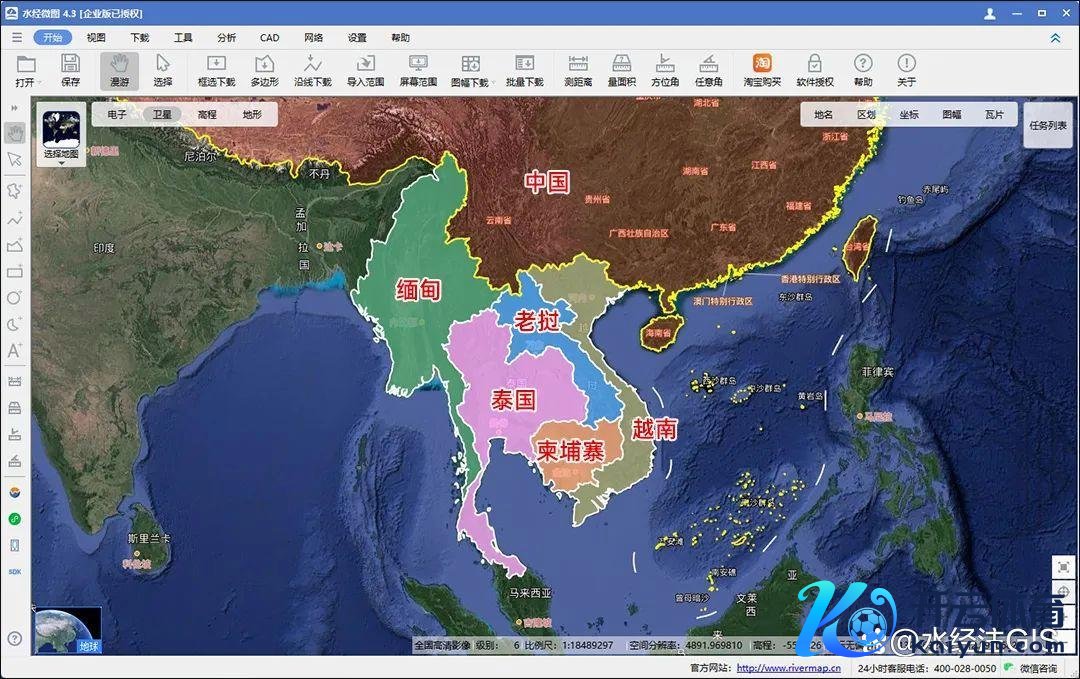
Task: Select the text annotation 'A' tool in sidebar
Action: (x=14, y=351)
